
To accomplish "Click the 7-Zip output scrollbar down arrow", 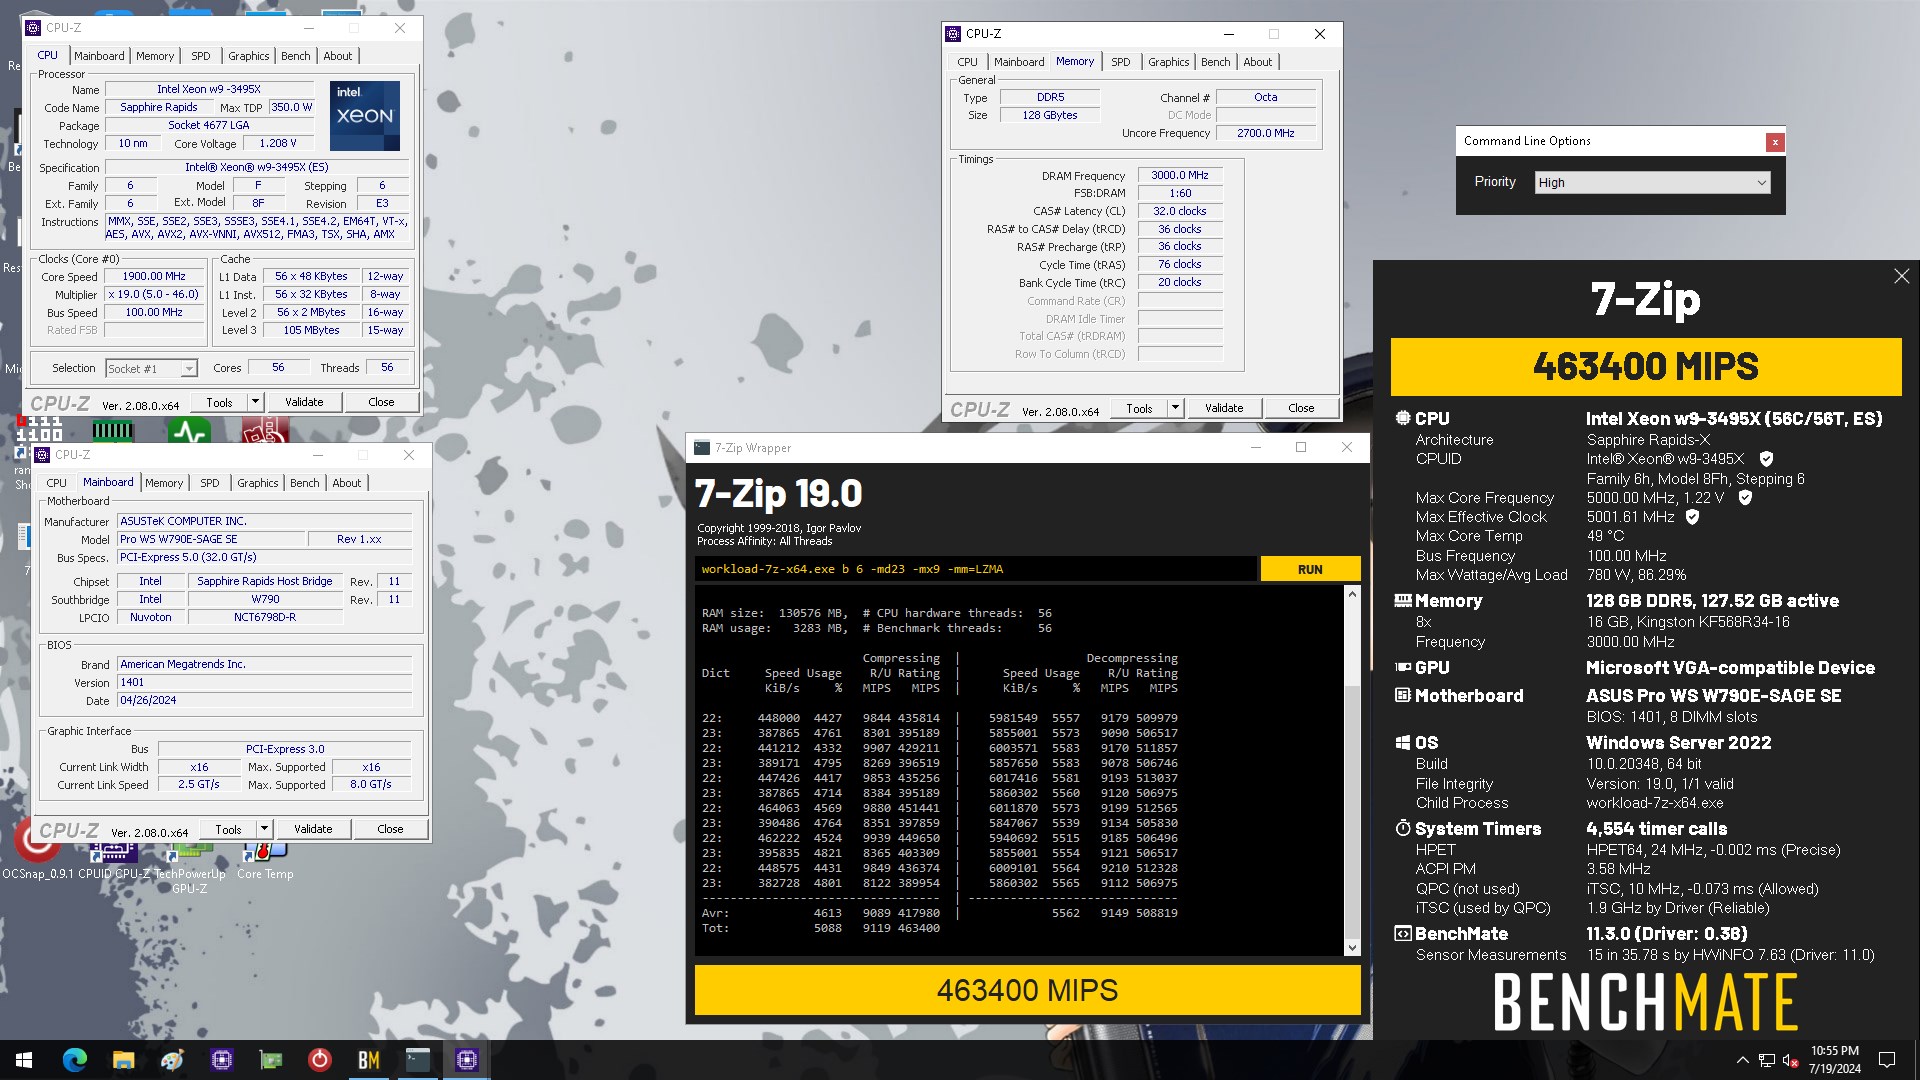I will point(1352,948).
